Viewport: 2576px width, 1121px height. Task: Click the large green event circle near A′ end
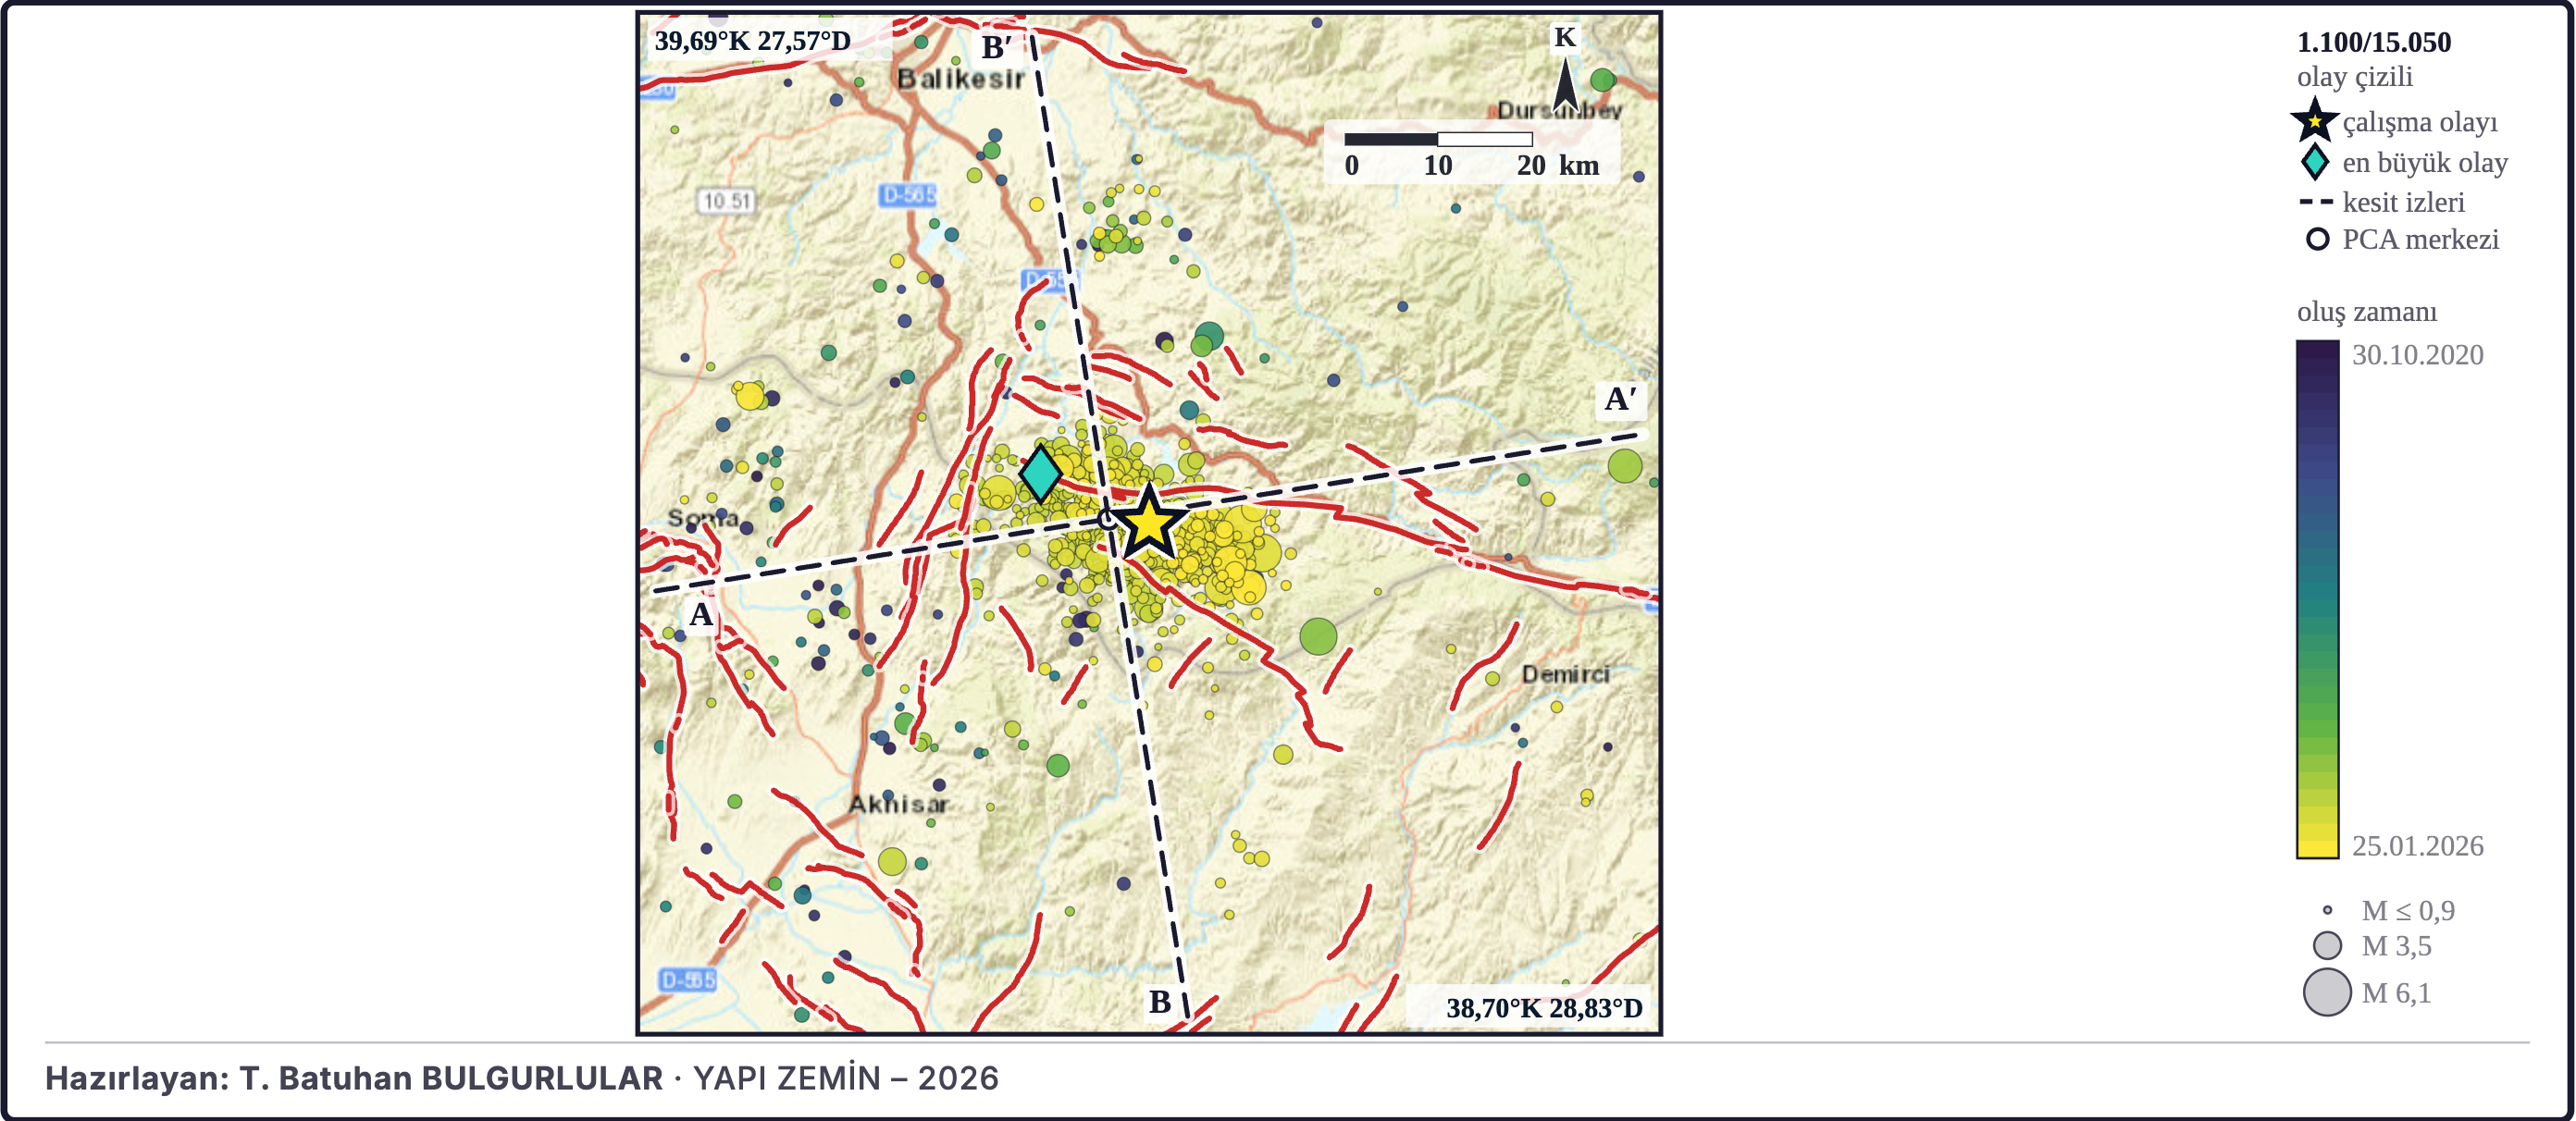pos(1625,466)
